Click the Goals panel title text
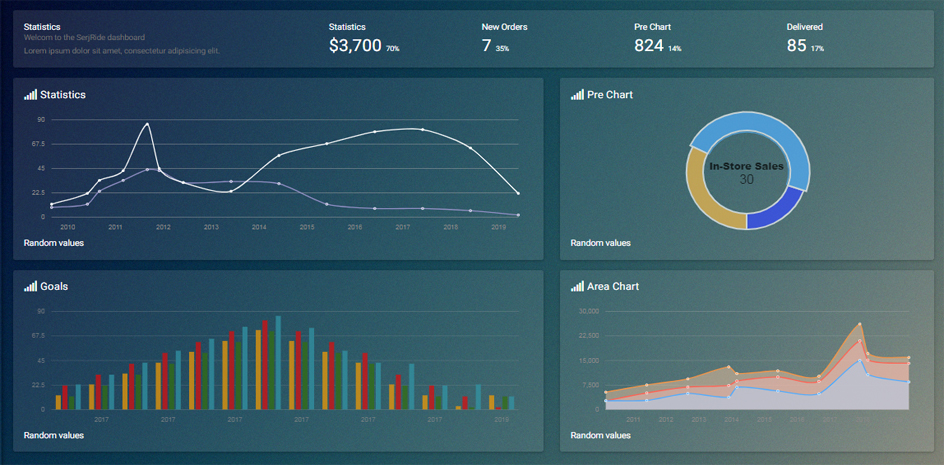Image resolution: width=944 pixels, height=465 pixels. [x=54, y=286]
